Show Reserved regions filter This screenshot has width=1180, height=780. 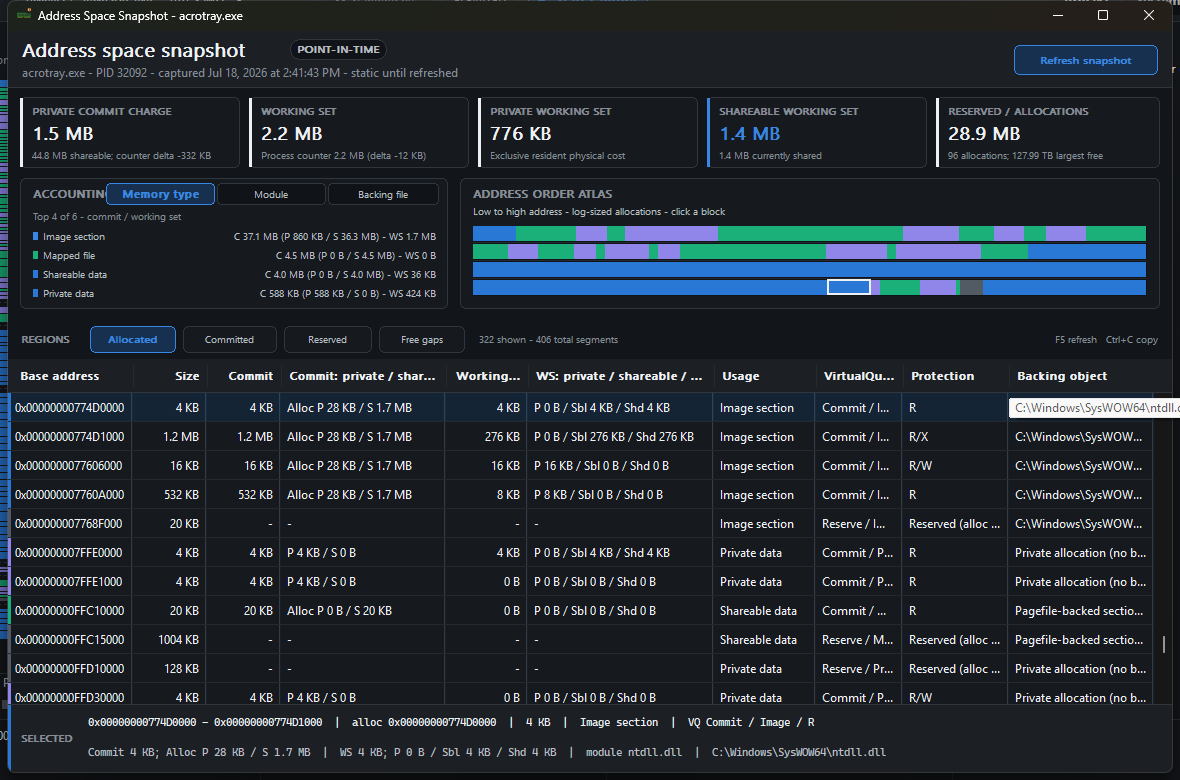327,340
